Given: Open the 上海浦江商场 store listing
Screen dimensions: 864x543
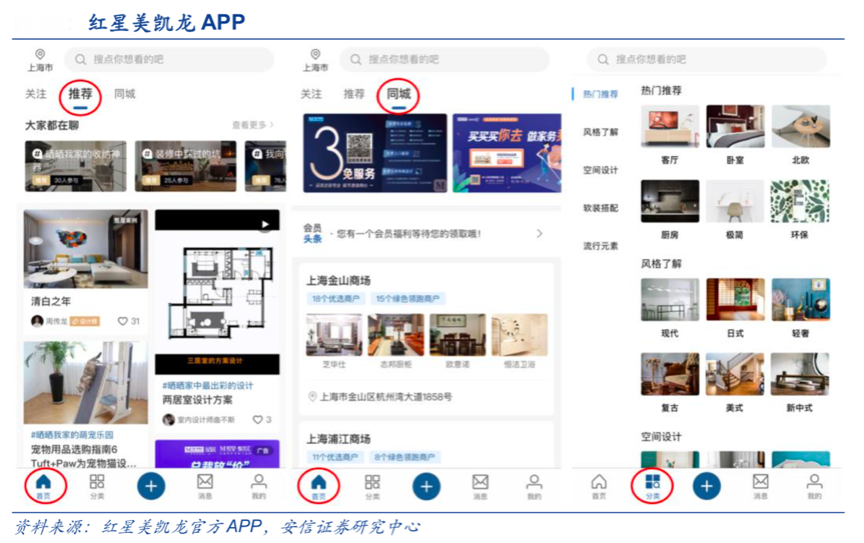Looking at the screenshot, I should (x=338, y=438).
